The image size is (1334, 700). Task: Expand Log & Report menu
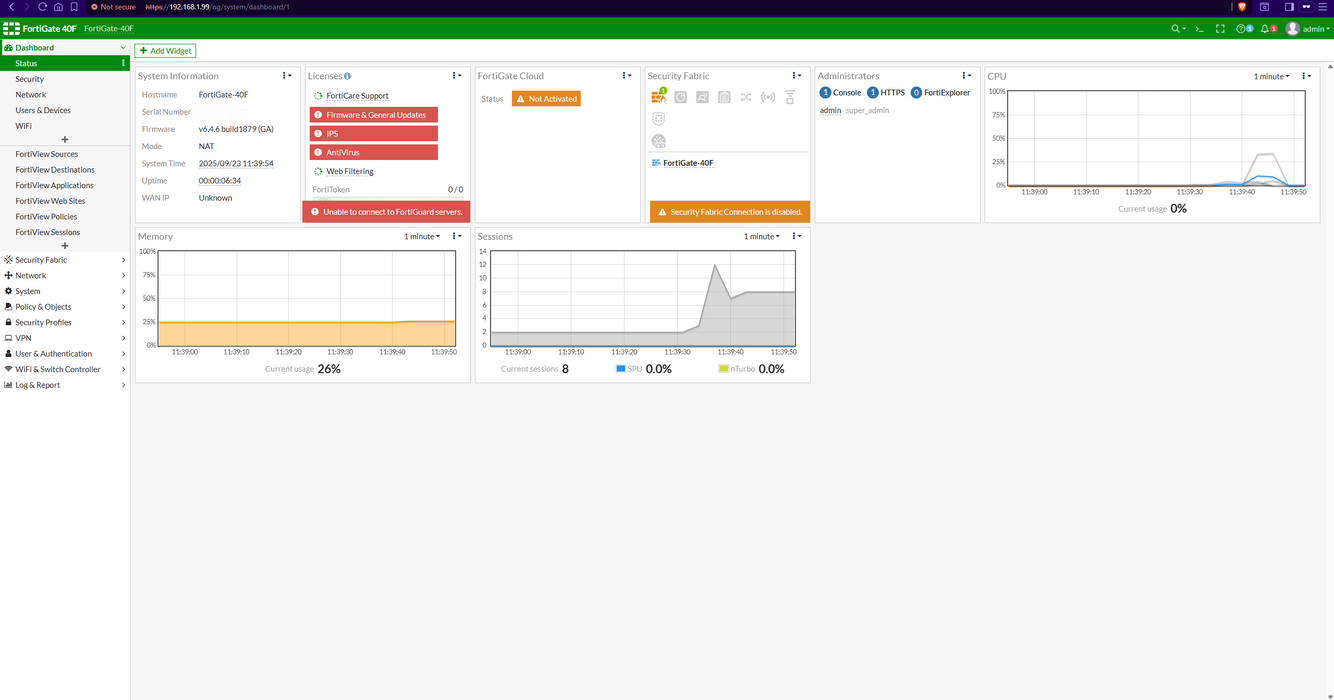65,385
